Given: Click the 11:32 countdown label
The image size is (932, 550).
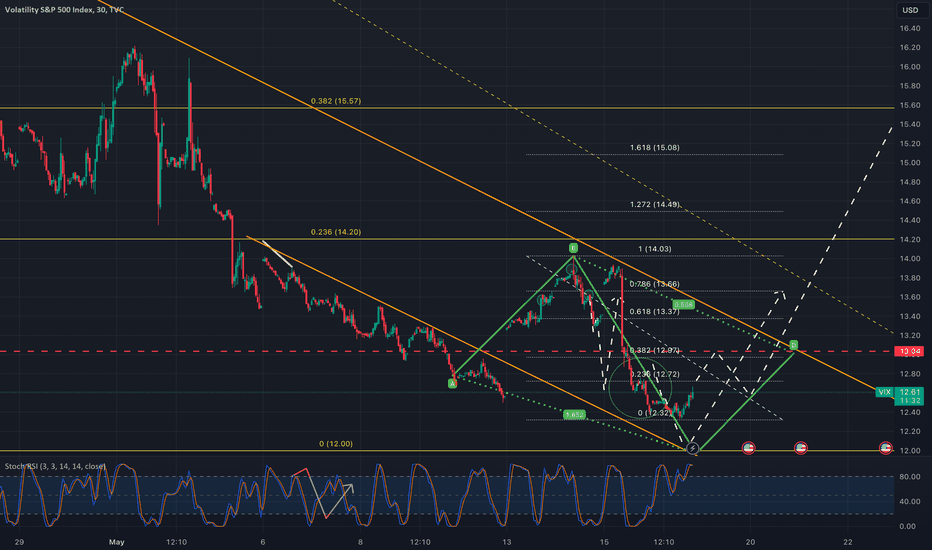Looking at the screenshot, I should coord(909,401).
